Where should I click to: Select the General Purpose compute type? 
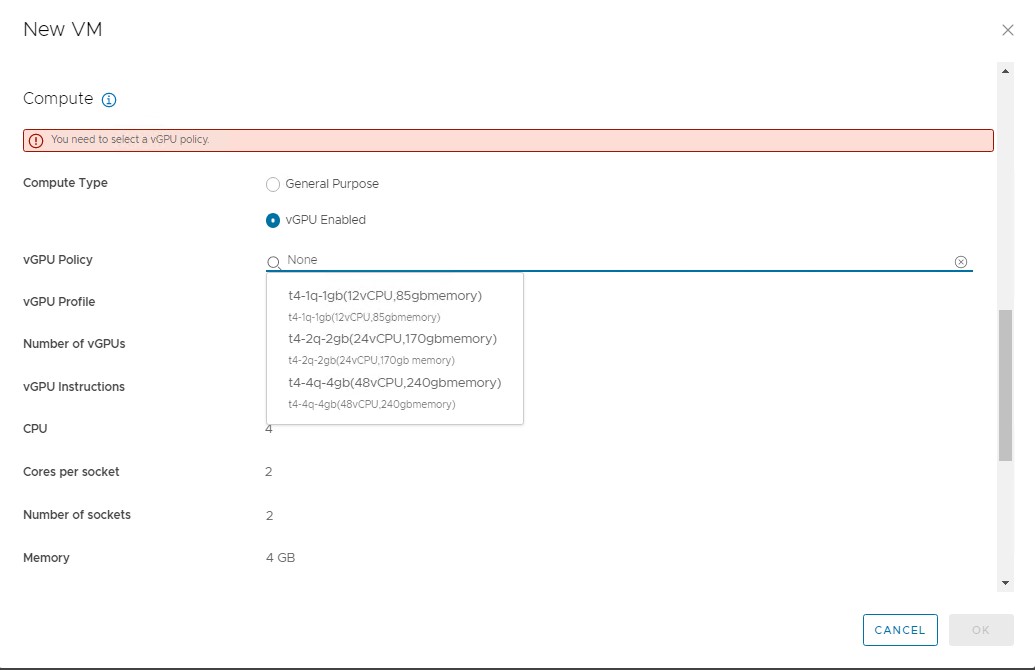[x=272, y=184]
